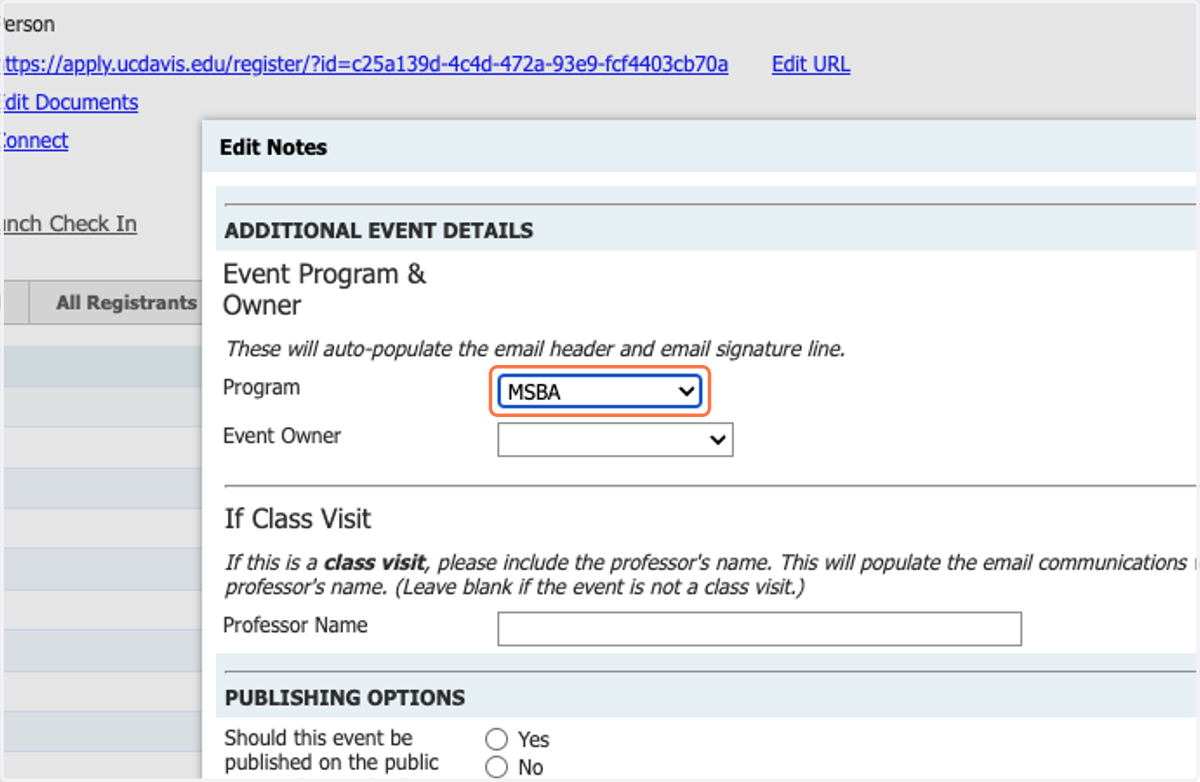Click the PUBLISHING OPTIONS section header

point(345,698)
